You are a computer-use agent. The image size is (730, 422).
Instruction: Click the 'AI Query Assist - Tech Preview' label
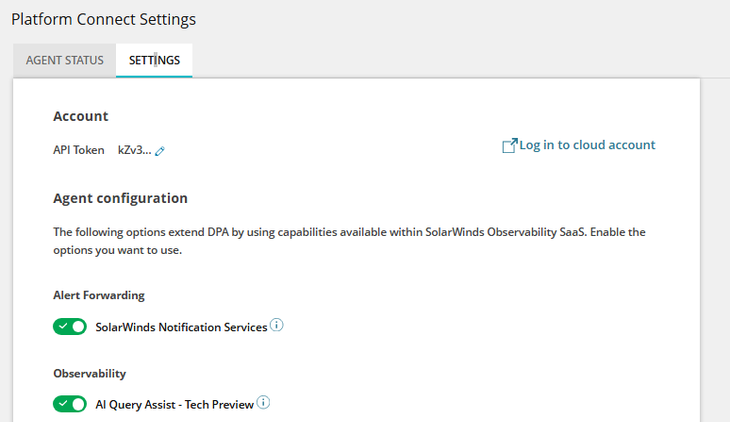click(174, 404)
